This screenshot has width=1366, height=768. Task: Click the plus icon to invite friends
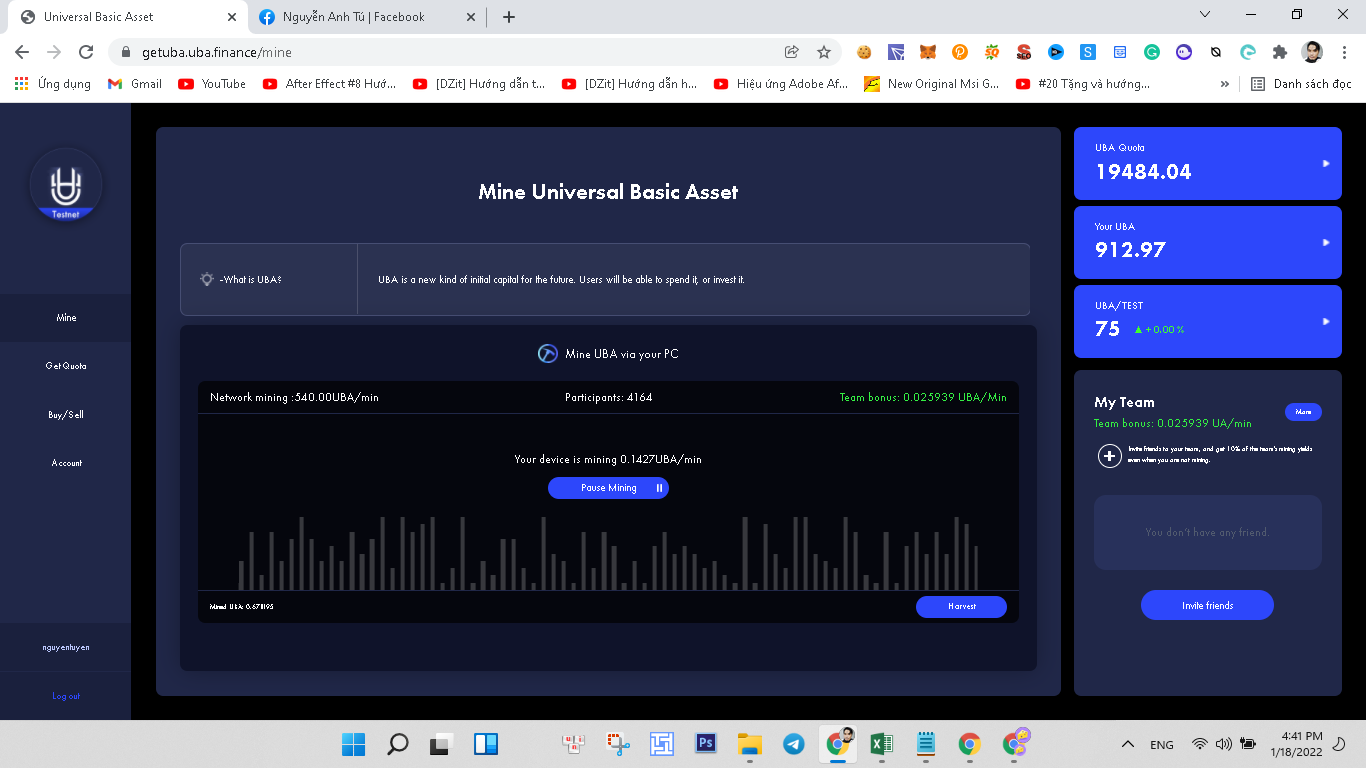click(1109, 456)
